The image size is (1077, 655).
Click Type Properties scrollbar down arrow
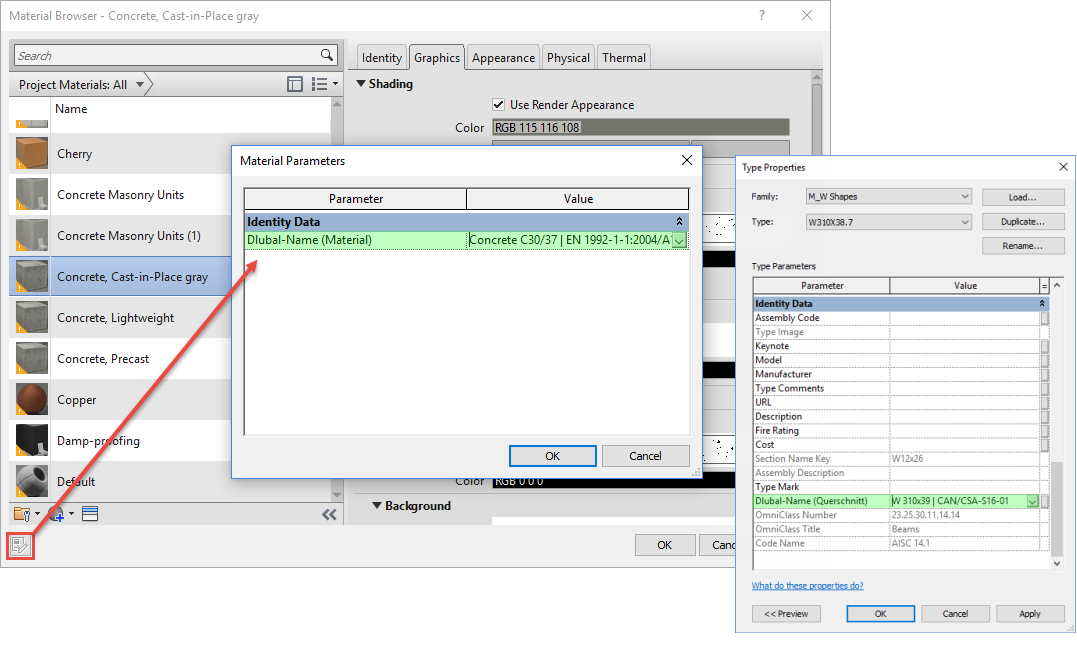[x=1056, y=563]
